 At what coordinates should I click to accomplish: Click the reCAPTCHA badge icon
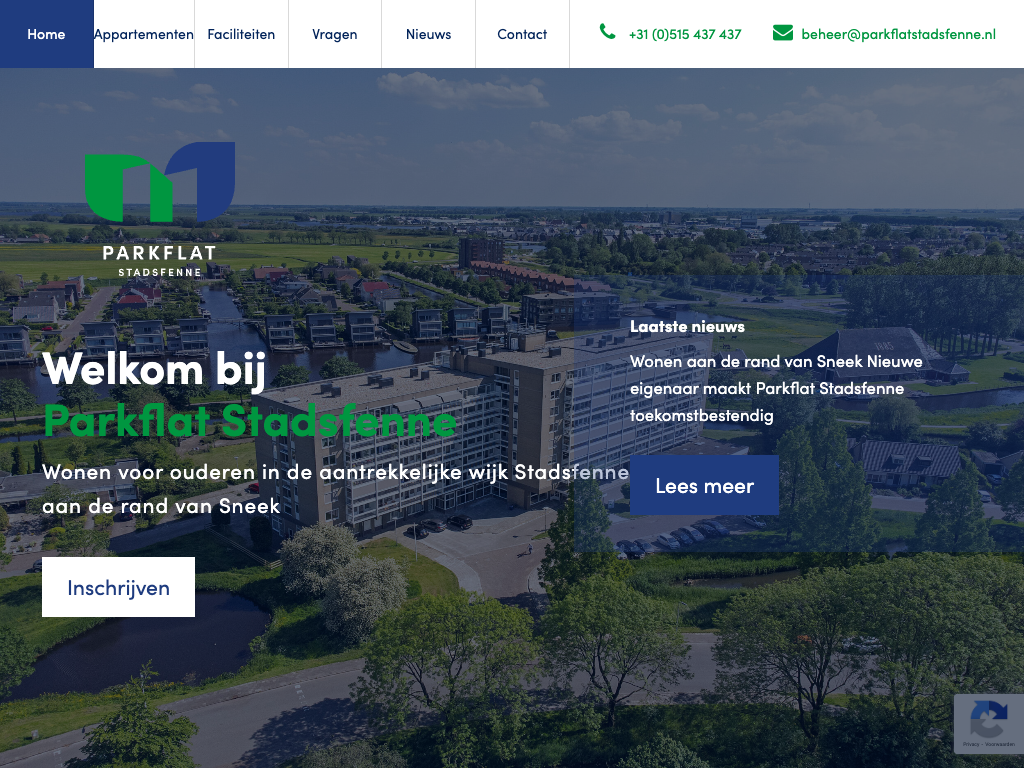click(989, 719)
